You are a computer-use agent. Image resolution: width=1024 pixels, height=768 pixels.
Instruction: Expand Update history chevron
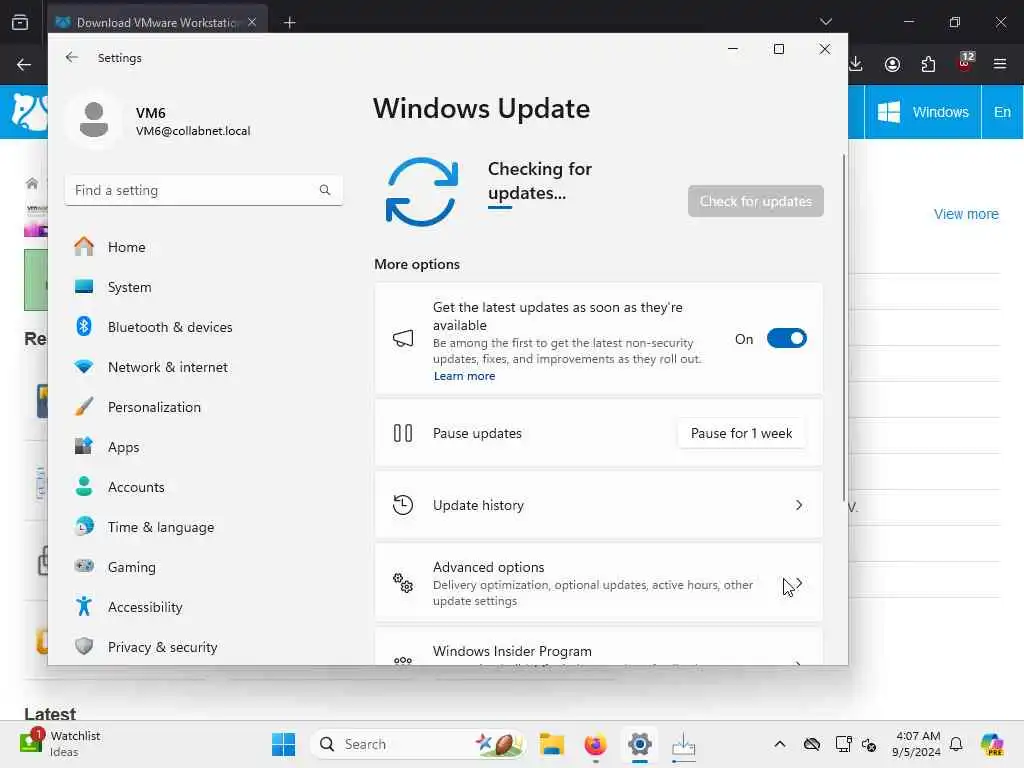pos(799,505)
